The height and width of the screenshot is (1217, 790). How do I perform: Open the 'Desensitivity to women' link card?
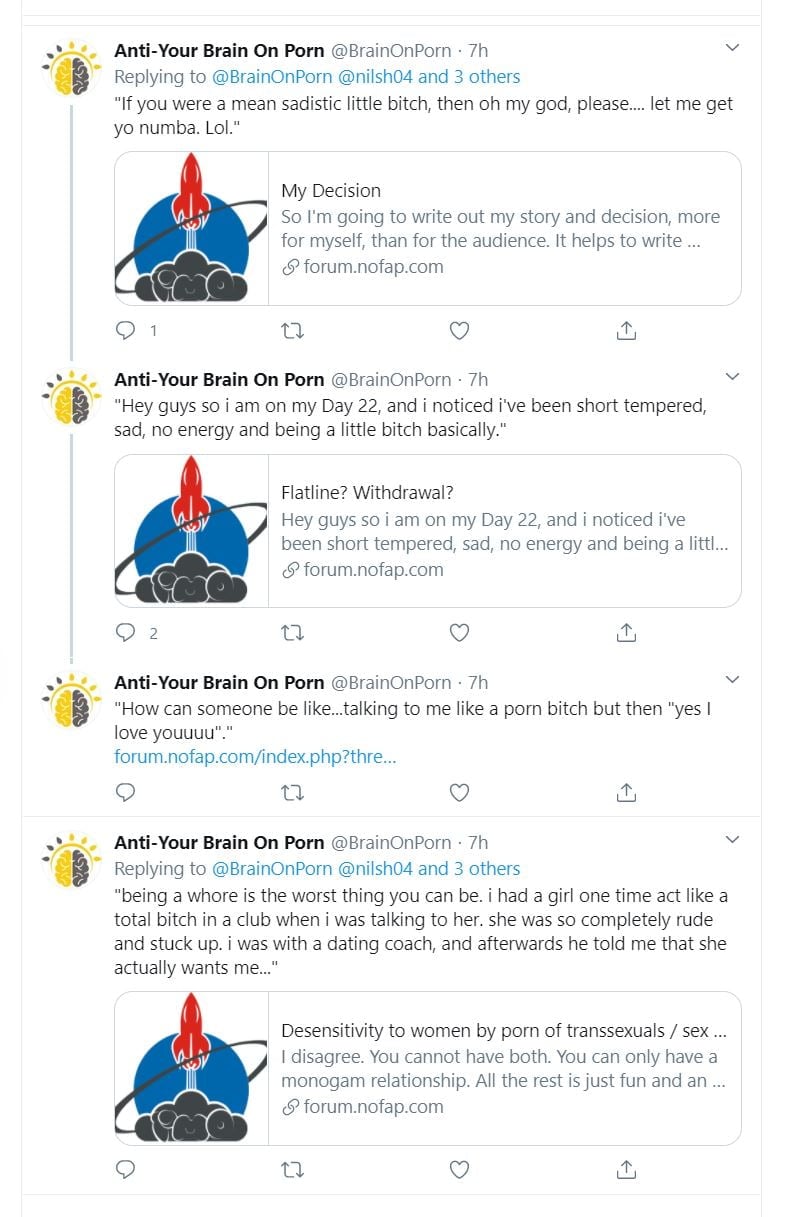pos(427,1068)
